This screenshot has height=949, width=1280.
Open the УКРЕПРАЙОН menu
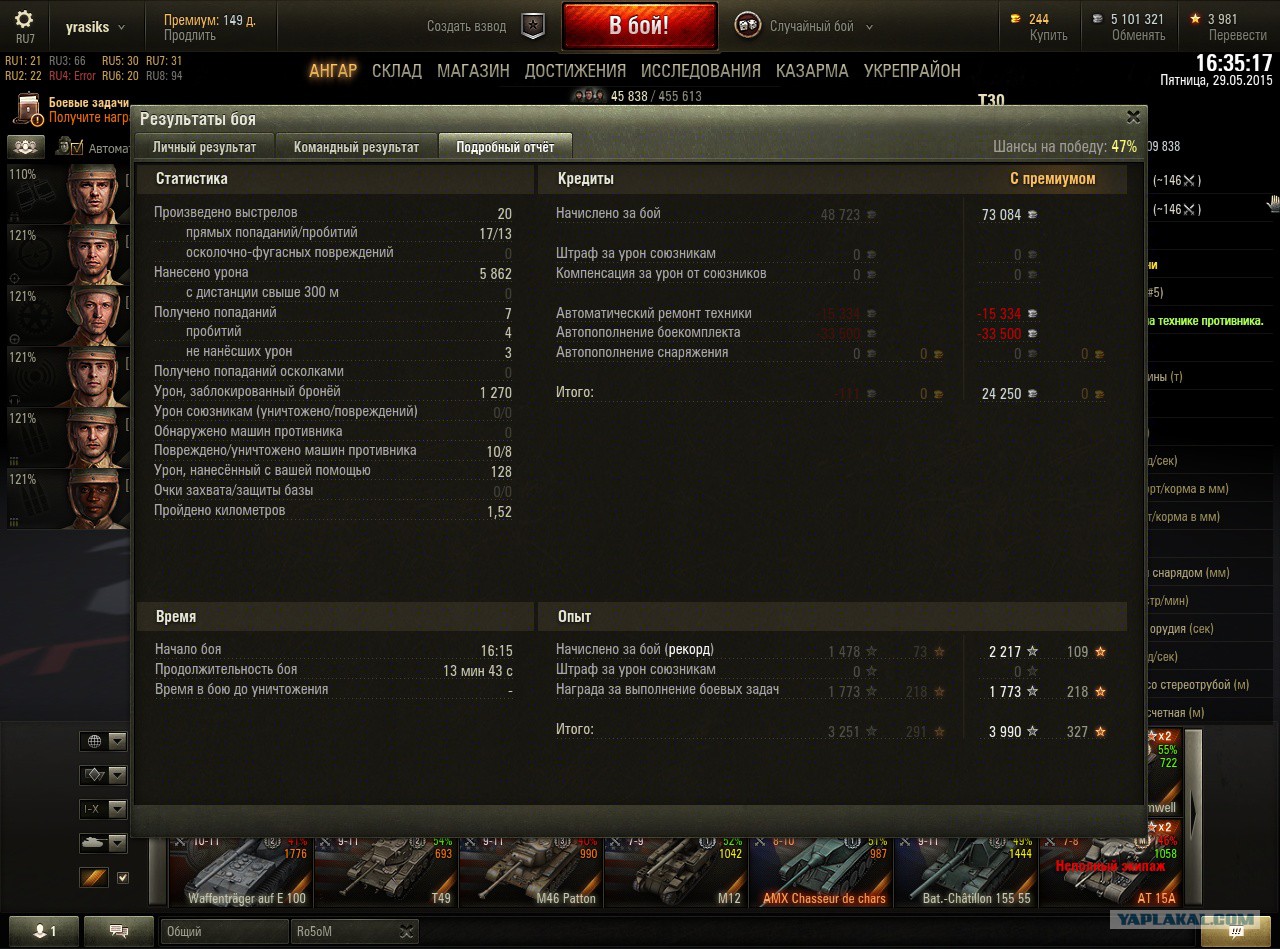[x=912, y=71]
